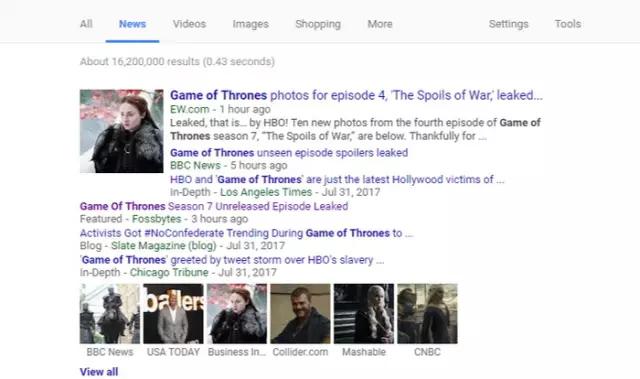This screenshot has width=640, height=379.
Task: Click the 'BBC News - 5 hours ago' source line
Action: pyautogui.click(x=229, y=165)
